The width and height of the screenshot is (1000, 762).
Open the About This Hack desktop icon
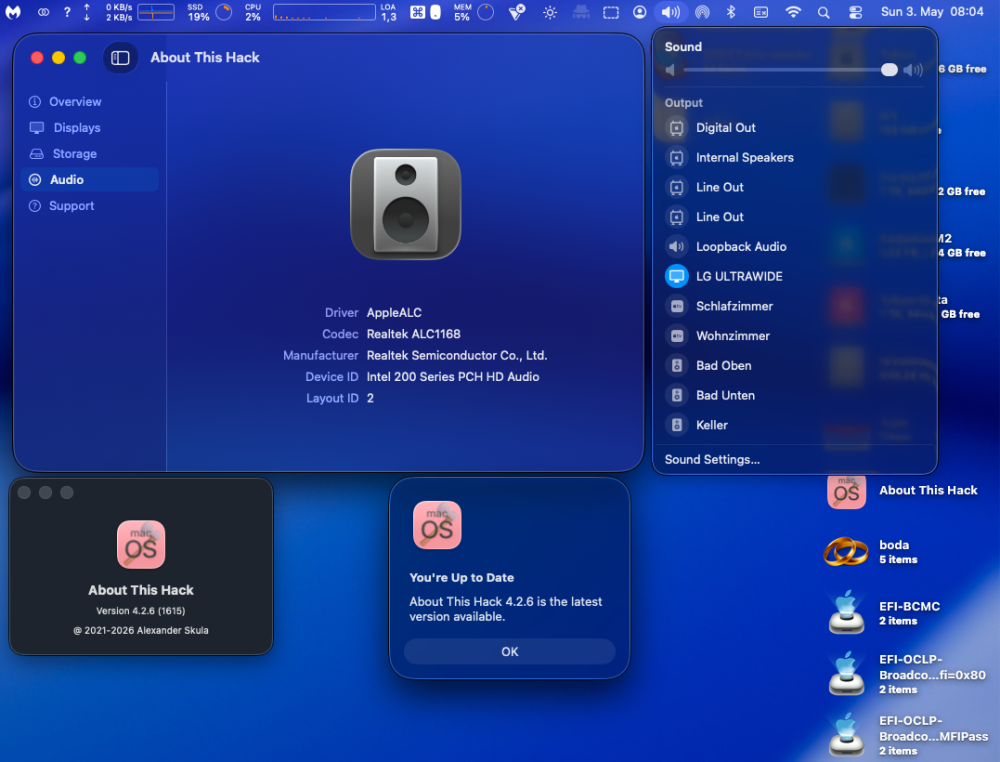click(x=846, y=491)
